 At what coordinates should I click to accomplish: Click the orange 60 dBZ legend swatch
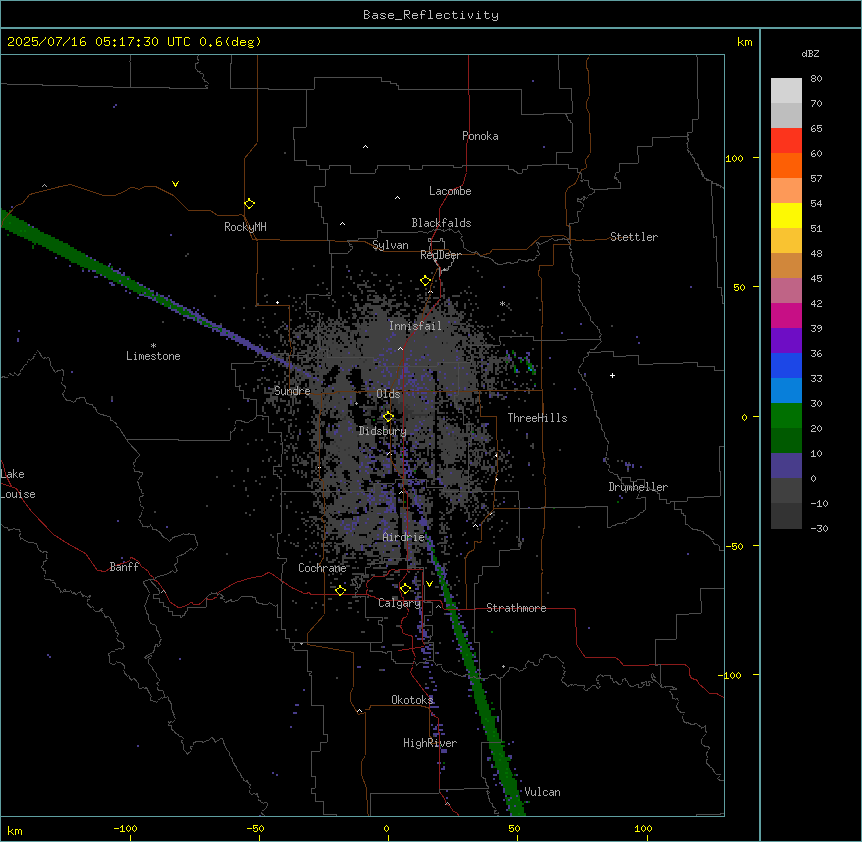tap(786, 165)
